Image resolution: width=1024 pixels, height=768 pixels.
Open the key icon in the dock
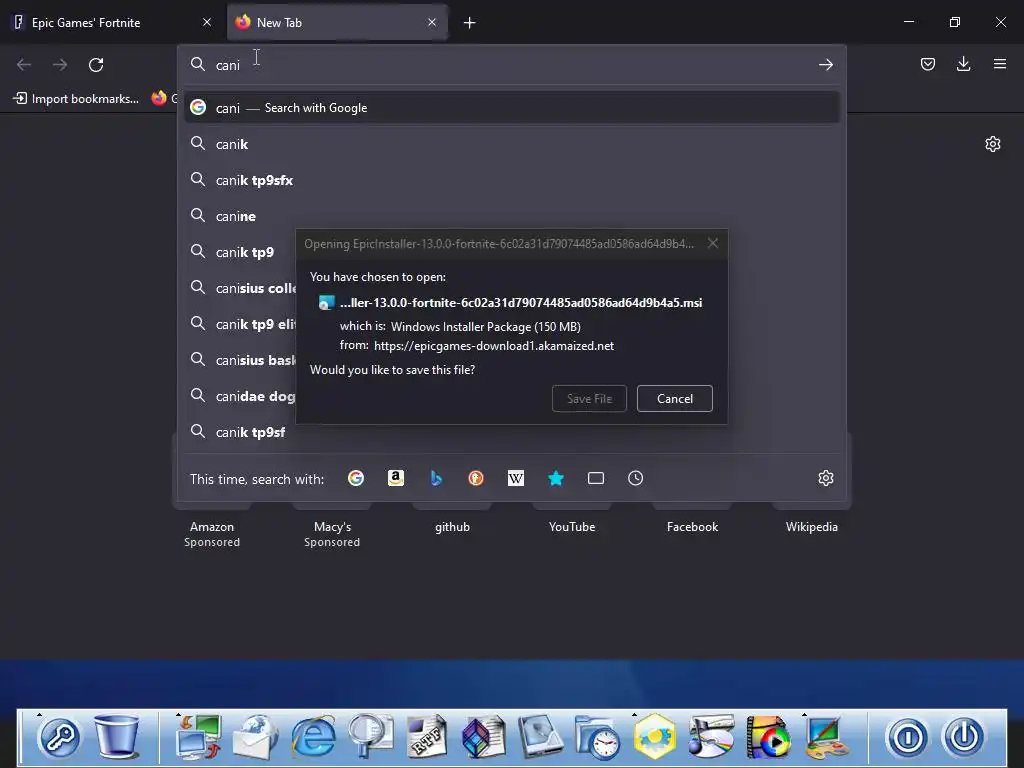tap(60, 737)
